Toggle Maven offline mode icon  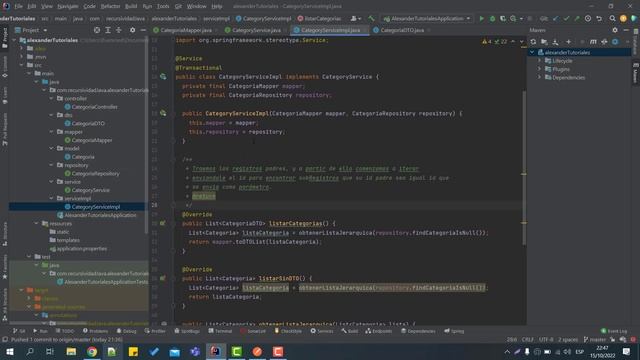[x=604, y=42]
